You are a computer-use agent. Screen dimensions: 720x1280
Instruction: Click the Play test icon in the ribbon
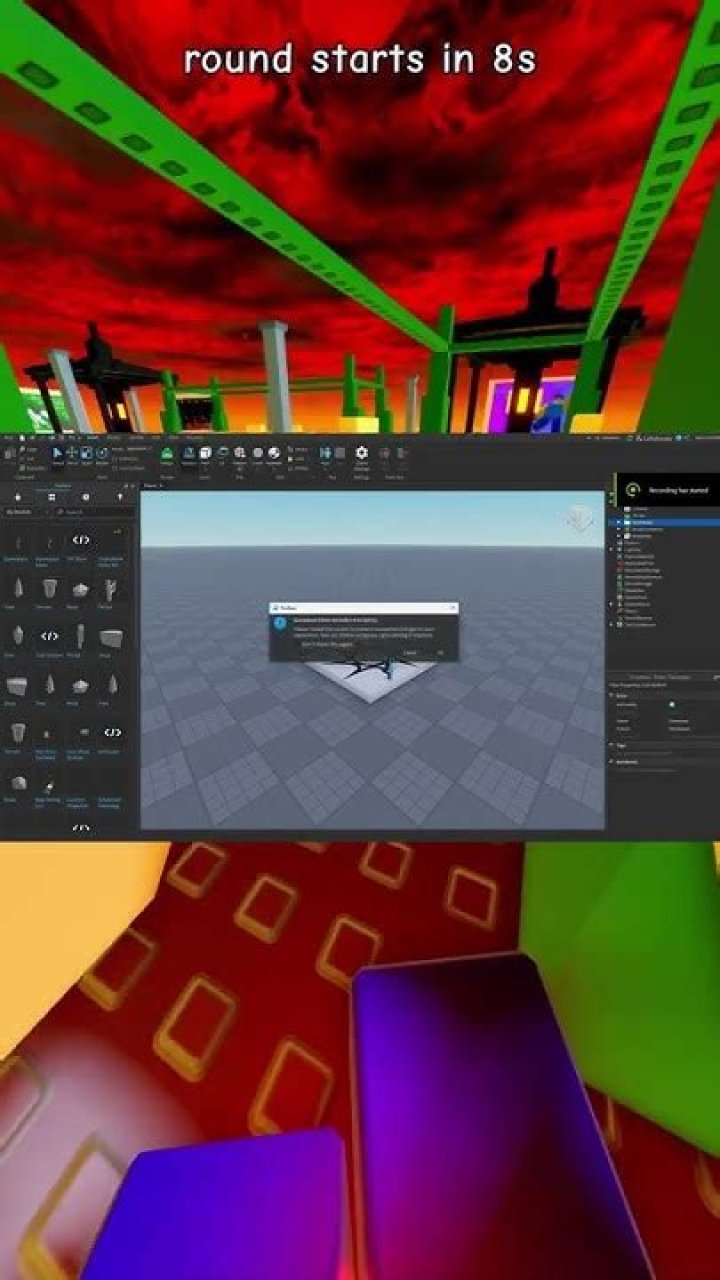coord(326,454)
